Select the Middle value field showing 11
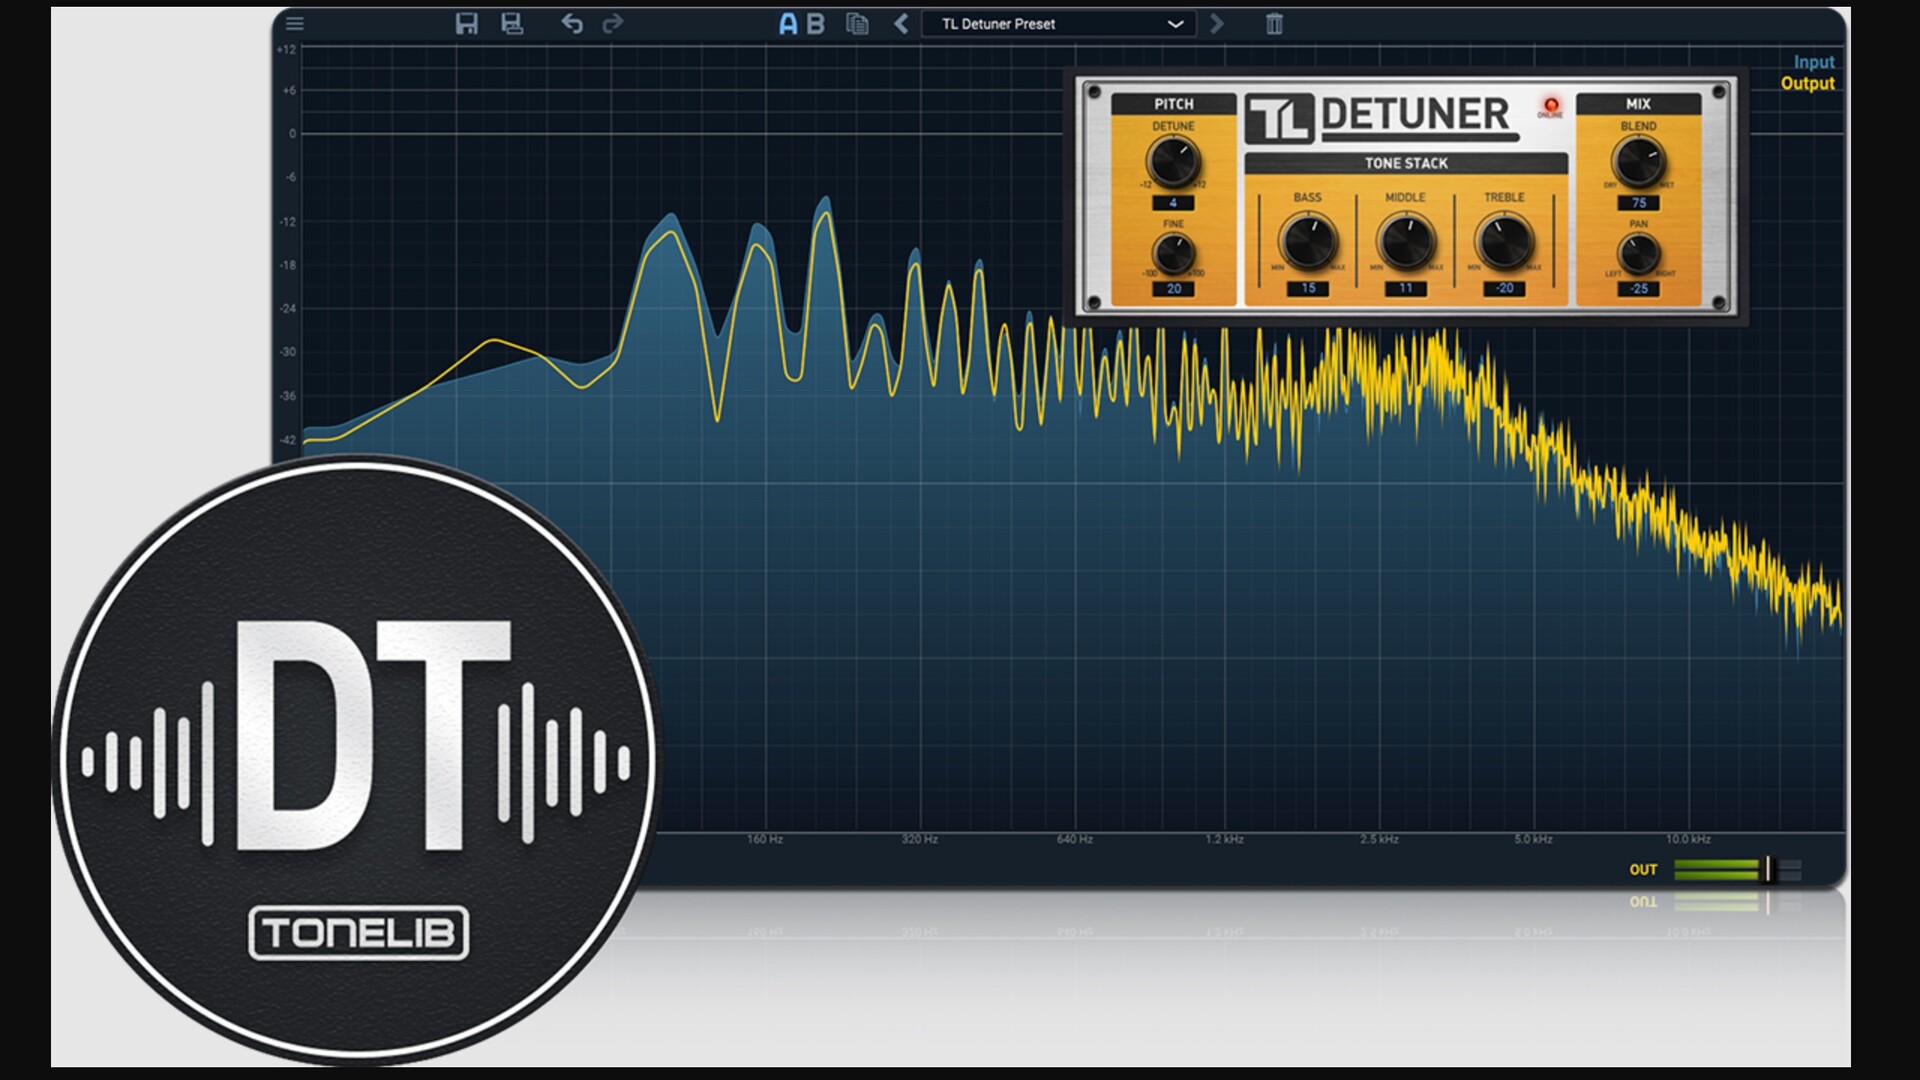This screenshot has width=1920, height=1080. tap(1406, 288)
